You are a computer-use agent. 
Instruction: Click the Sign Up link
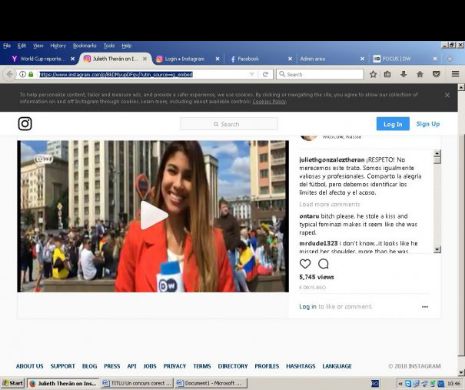428,124
